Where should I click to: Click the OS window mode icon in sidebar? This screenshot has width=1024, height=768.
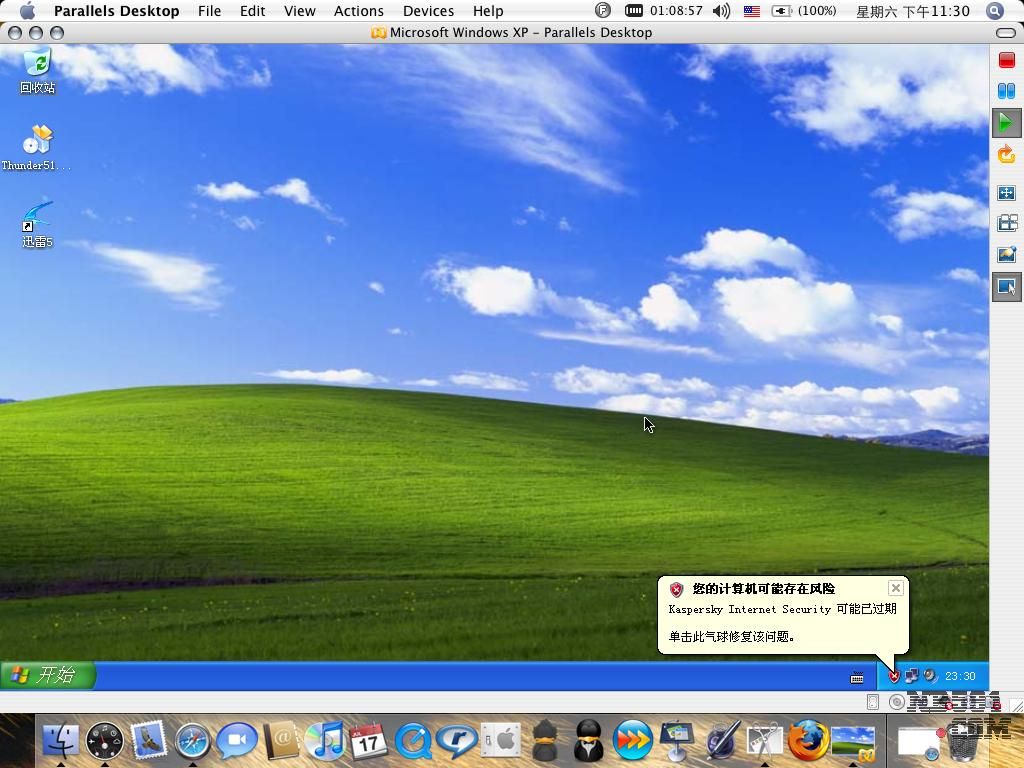point(1006,223)
